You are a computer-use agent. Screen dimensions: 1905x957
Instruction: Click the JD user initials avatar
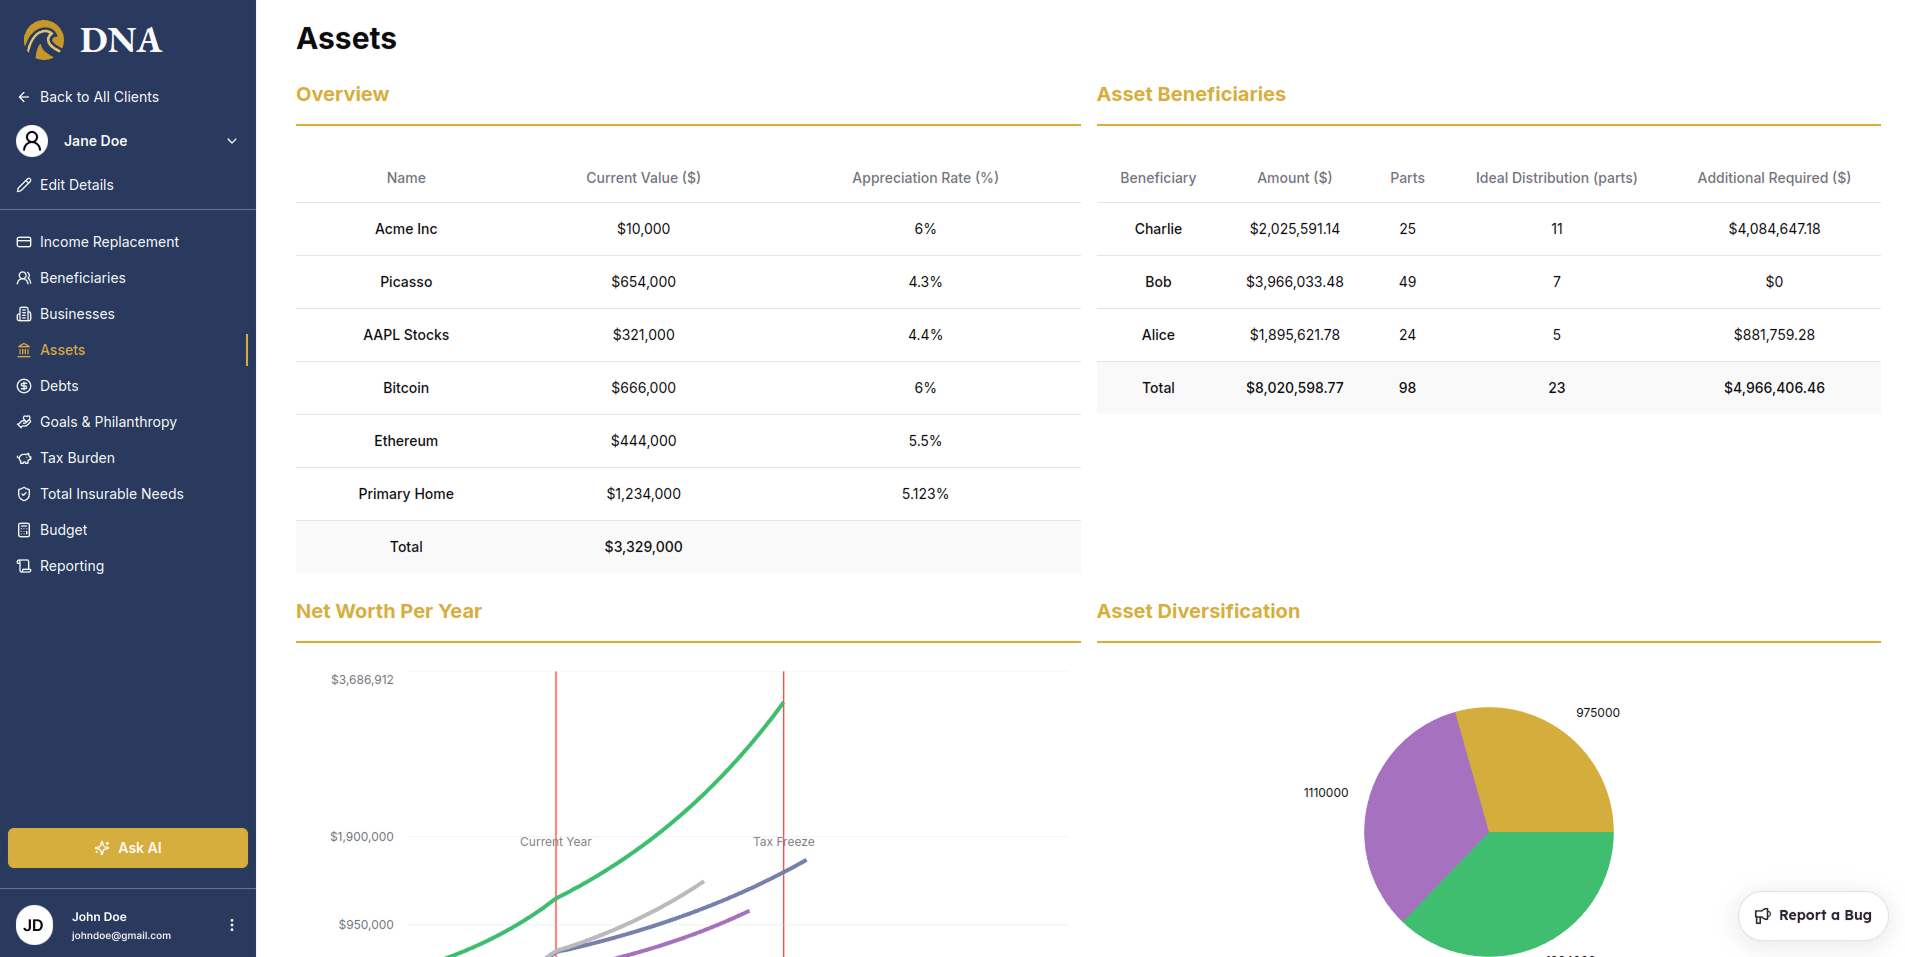(x=34, y=925)
